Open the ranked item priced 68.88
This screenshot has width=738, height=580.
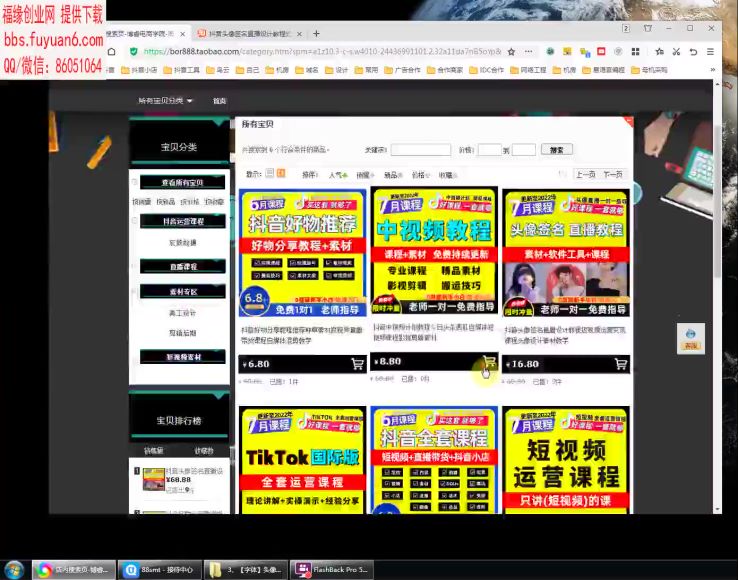coord(183,480)
